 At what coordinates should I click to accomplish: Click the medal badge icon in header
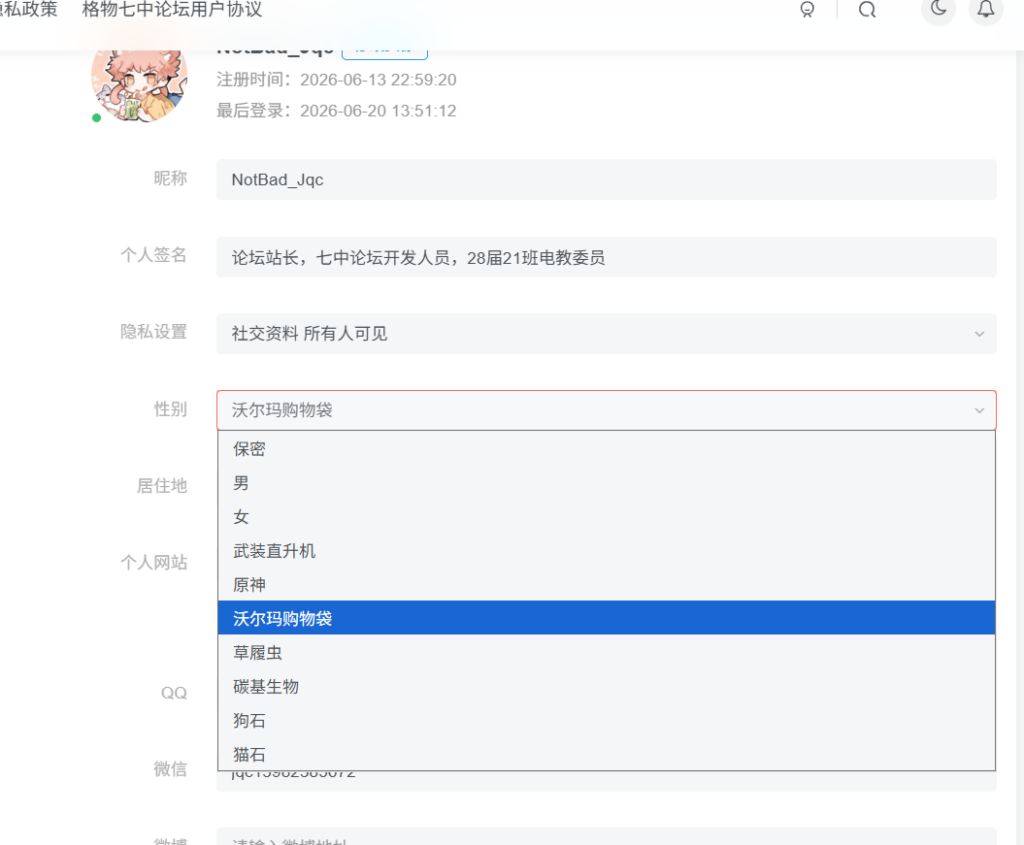[807, 10]
